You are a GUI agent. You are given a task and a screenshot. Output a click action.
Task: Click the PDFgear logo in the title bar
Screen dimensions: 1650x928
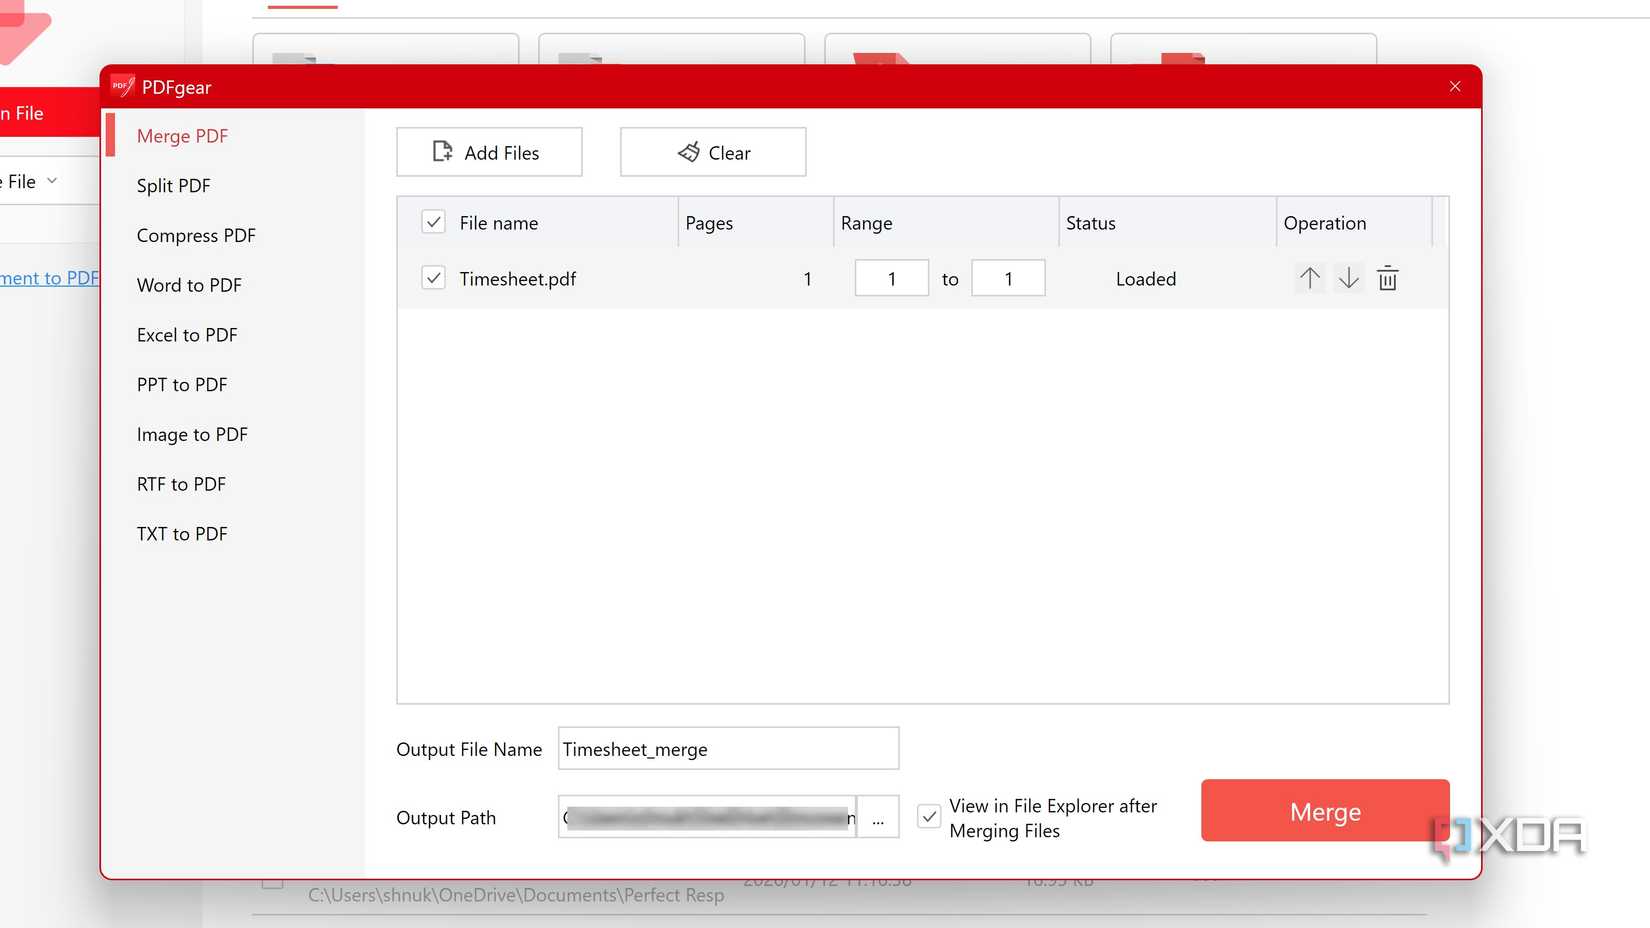122,86
